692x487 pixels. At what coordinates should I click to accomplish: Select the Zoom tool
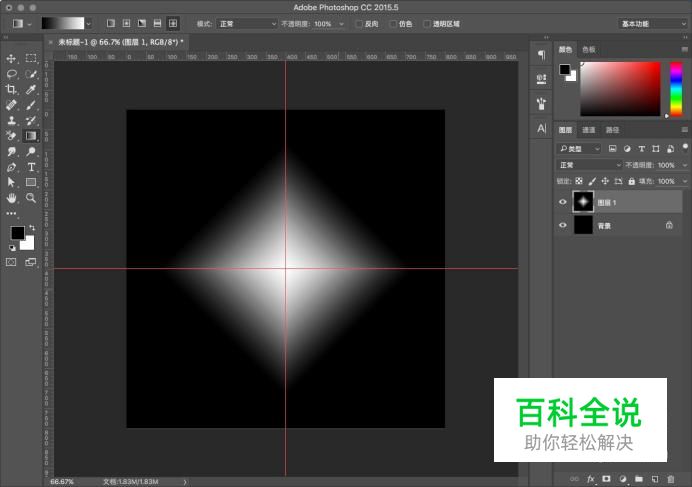click(31, 198)
